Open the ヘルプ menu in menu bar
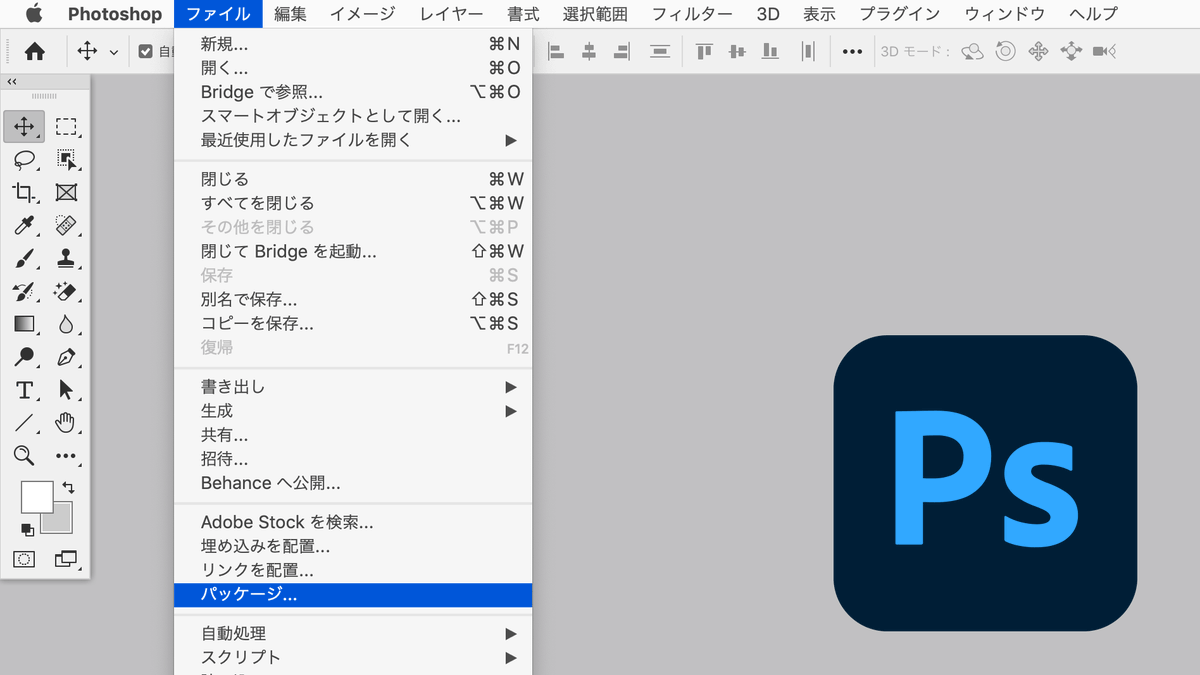This screenshot has width=1200, height=675. click(x=1093, y=14)
